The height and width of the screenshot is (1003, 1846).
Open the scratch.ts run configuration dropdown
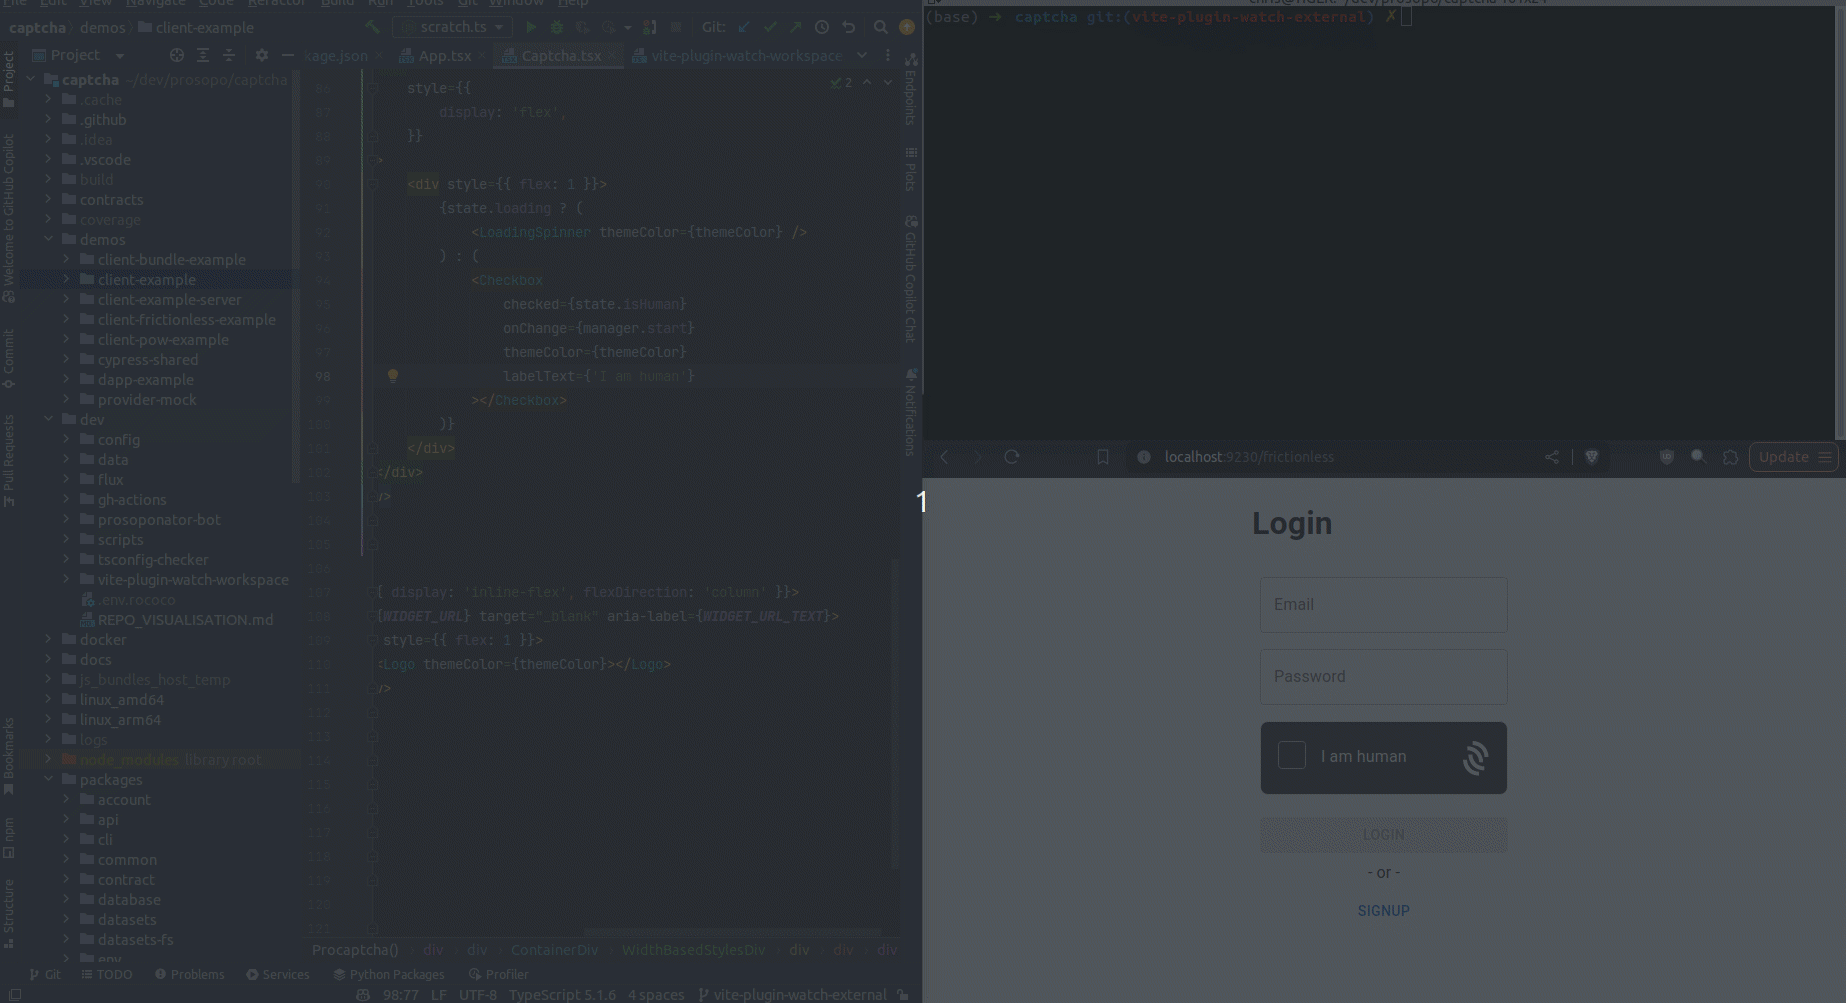point(453,27)
